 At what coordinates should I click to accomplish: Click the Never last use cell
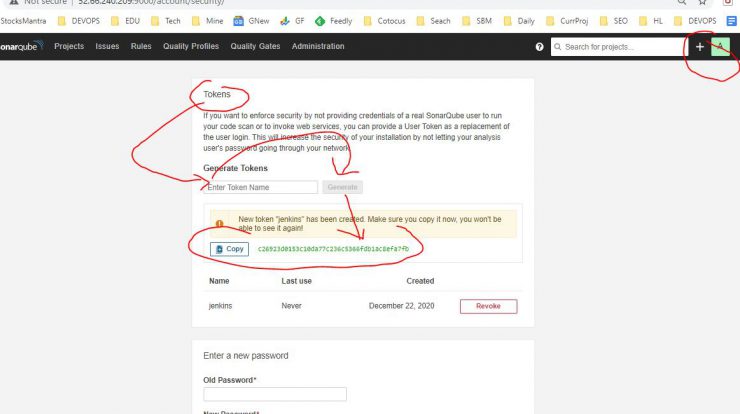point(291,306)
